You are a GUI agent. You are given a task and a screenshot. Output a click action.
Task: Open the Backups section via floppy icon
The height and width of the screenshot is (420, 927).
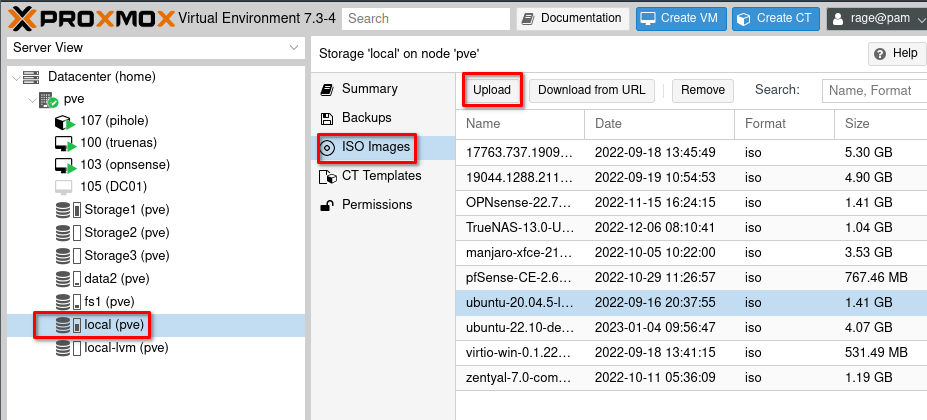(326, 118)
